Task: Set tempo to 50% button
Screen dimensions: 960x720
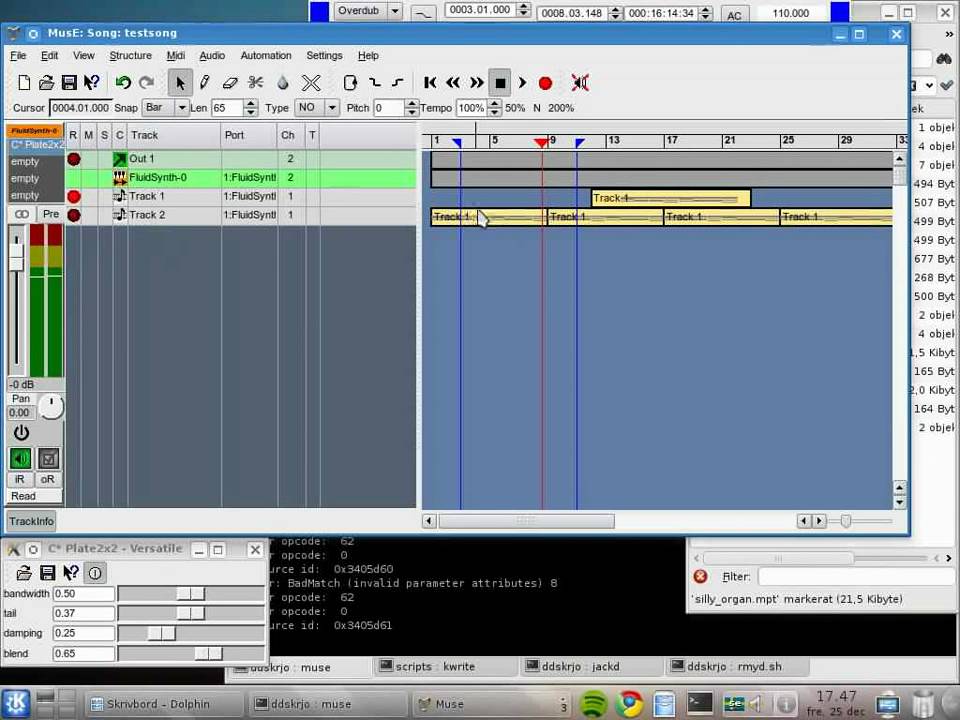Action: coord(515,108)
